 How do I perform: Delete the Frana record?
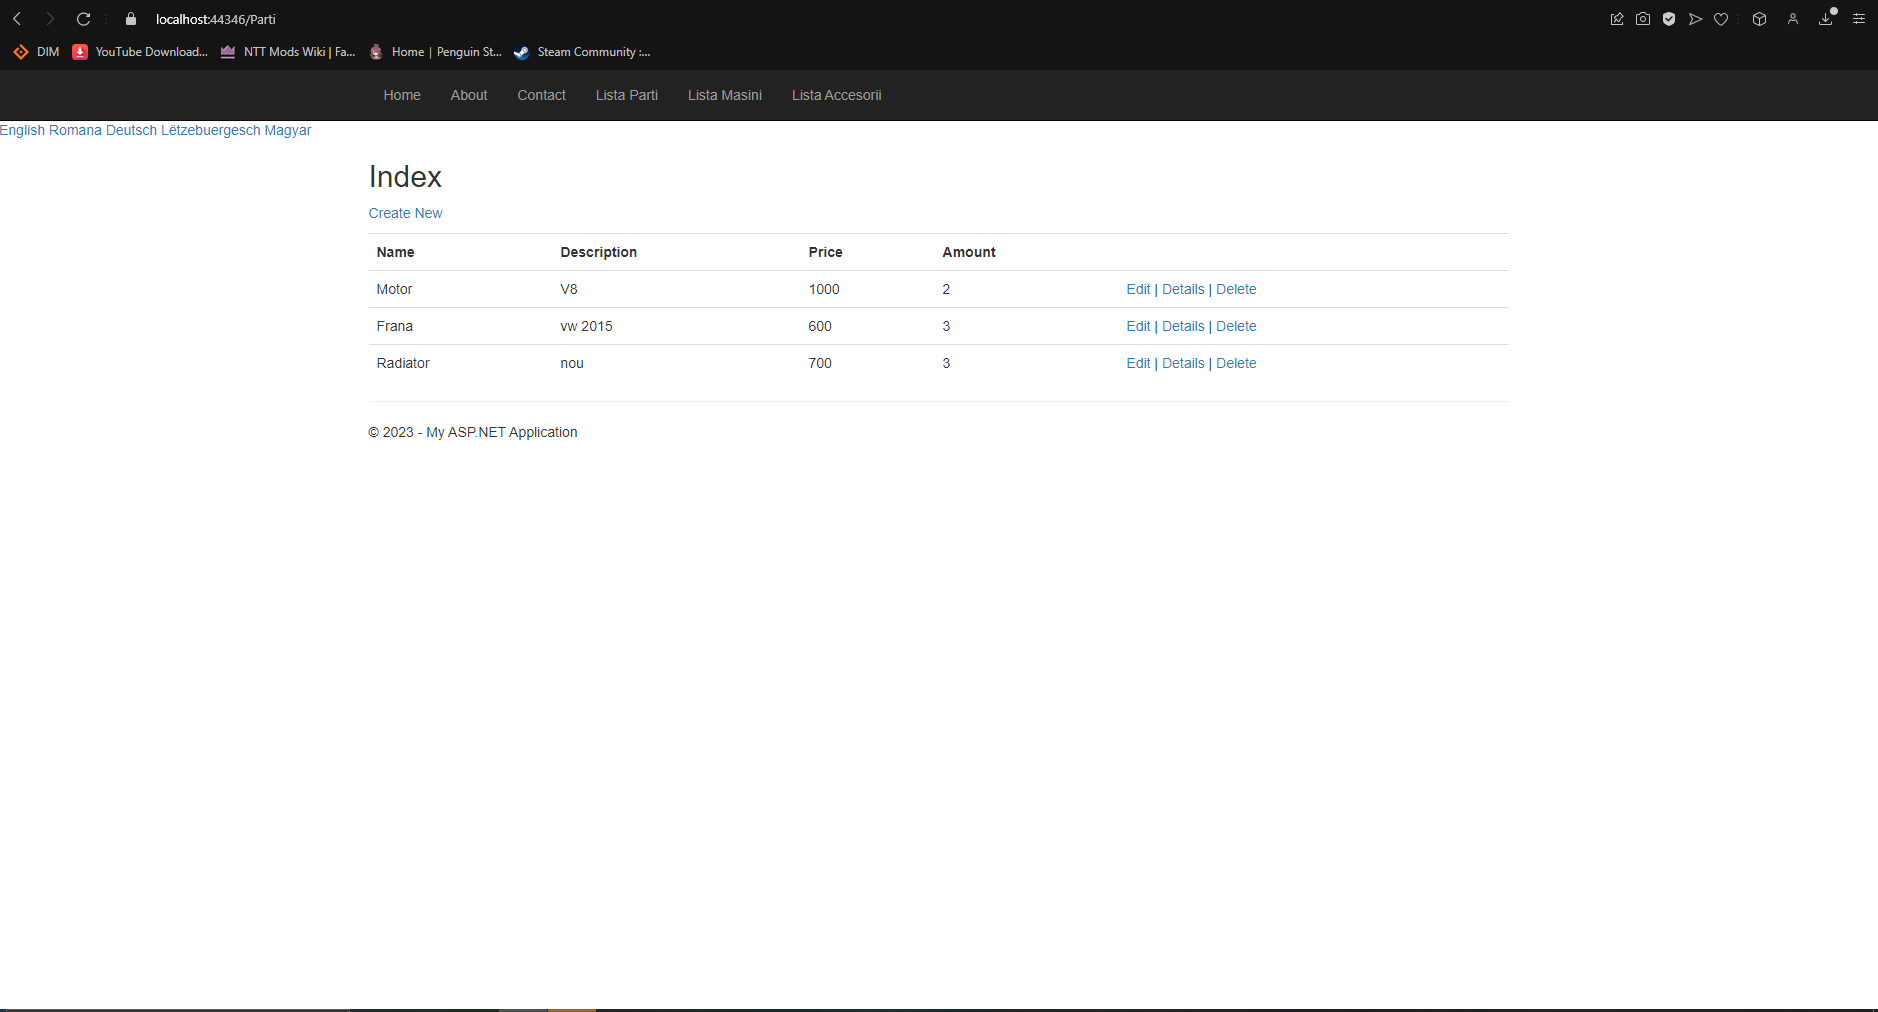coord(1235,326)
